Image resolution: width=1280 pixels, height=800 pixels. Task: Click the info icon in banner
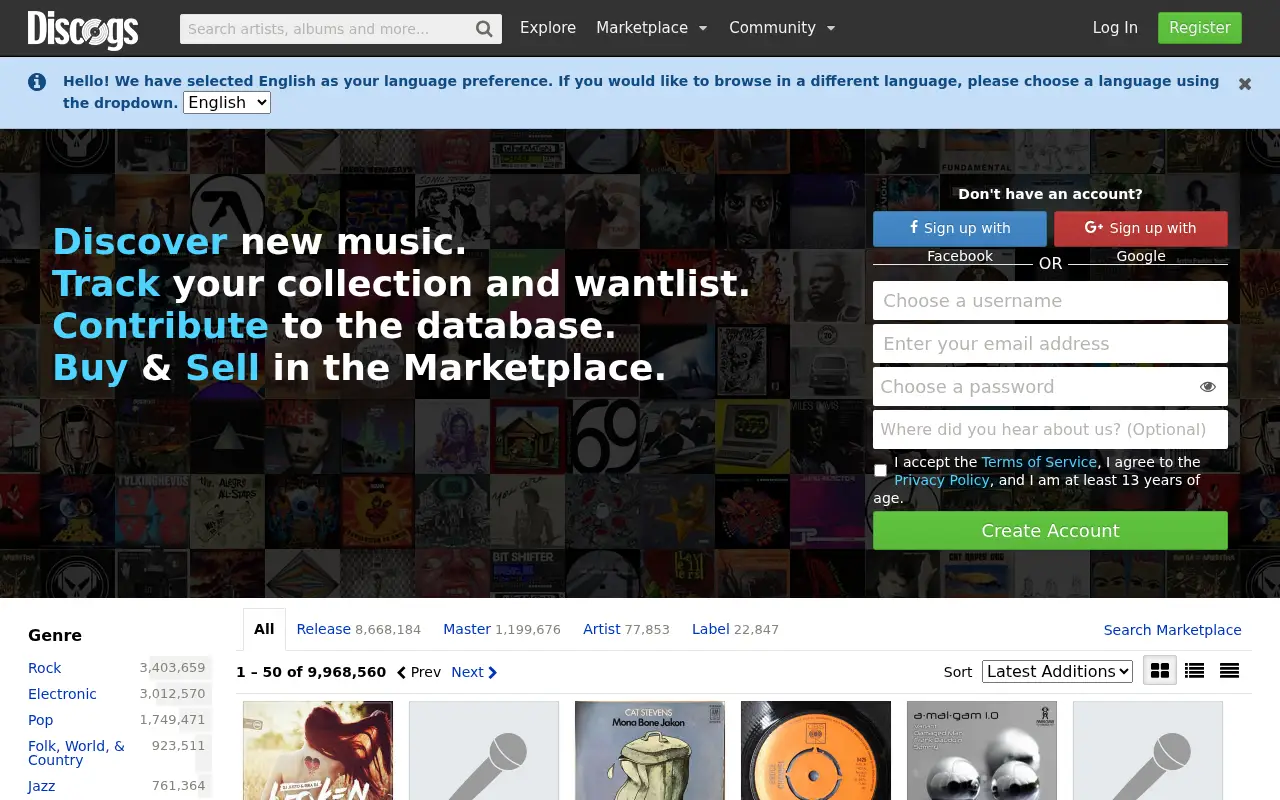[x=37, y=82]
